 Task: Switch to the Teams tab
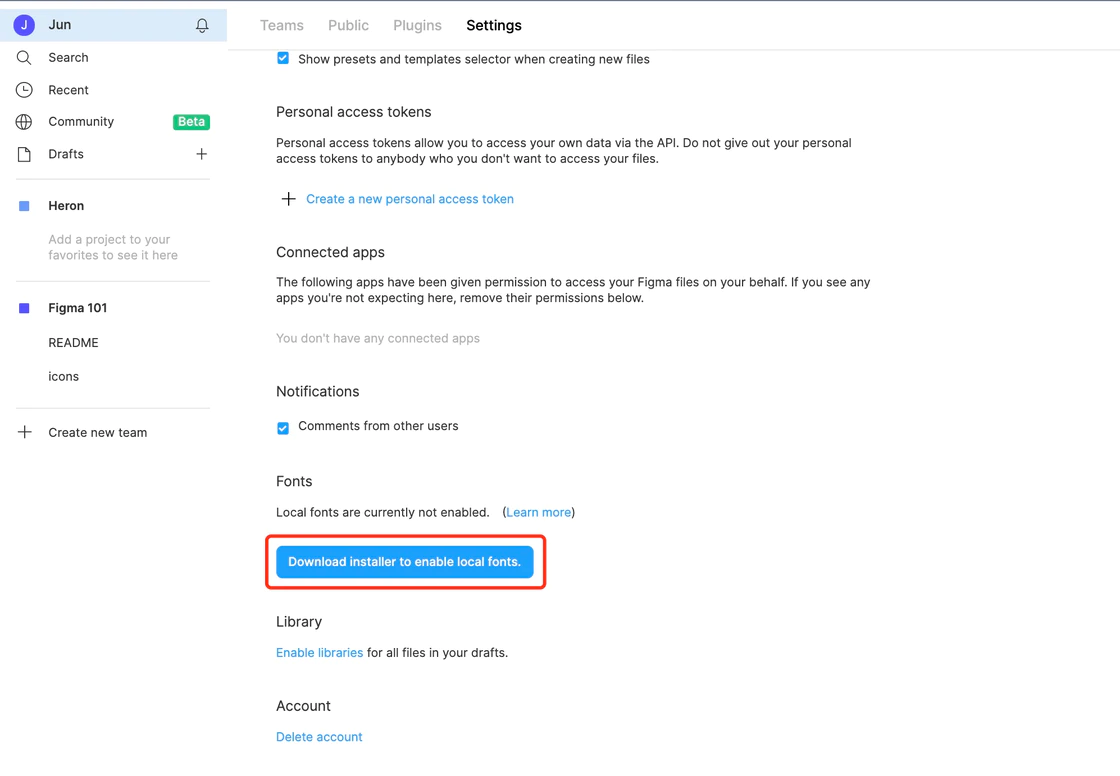(281, 26)
